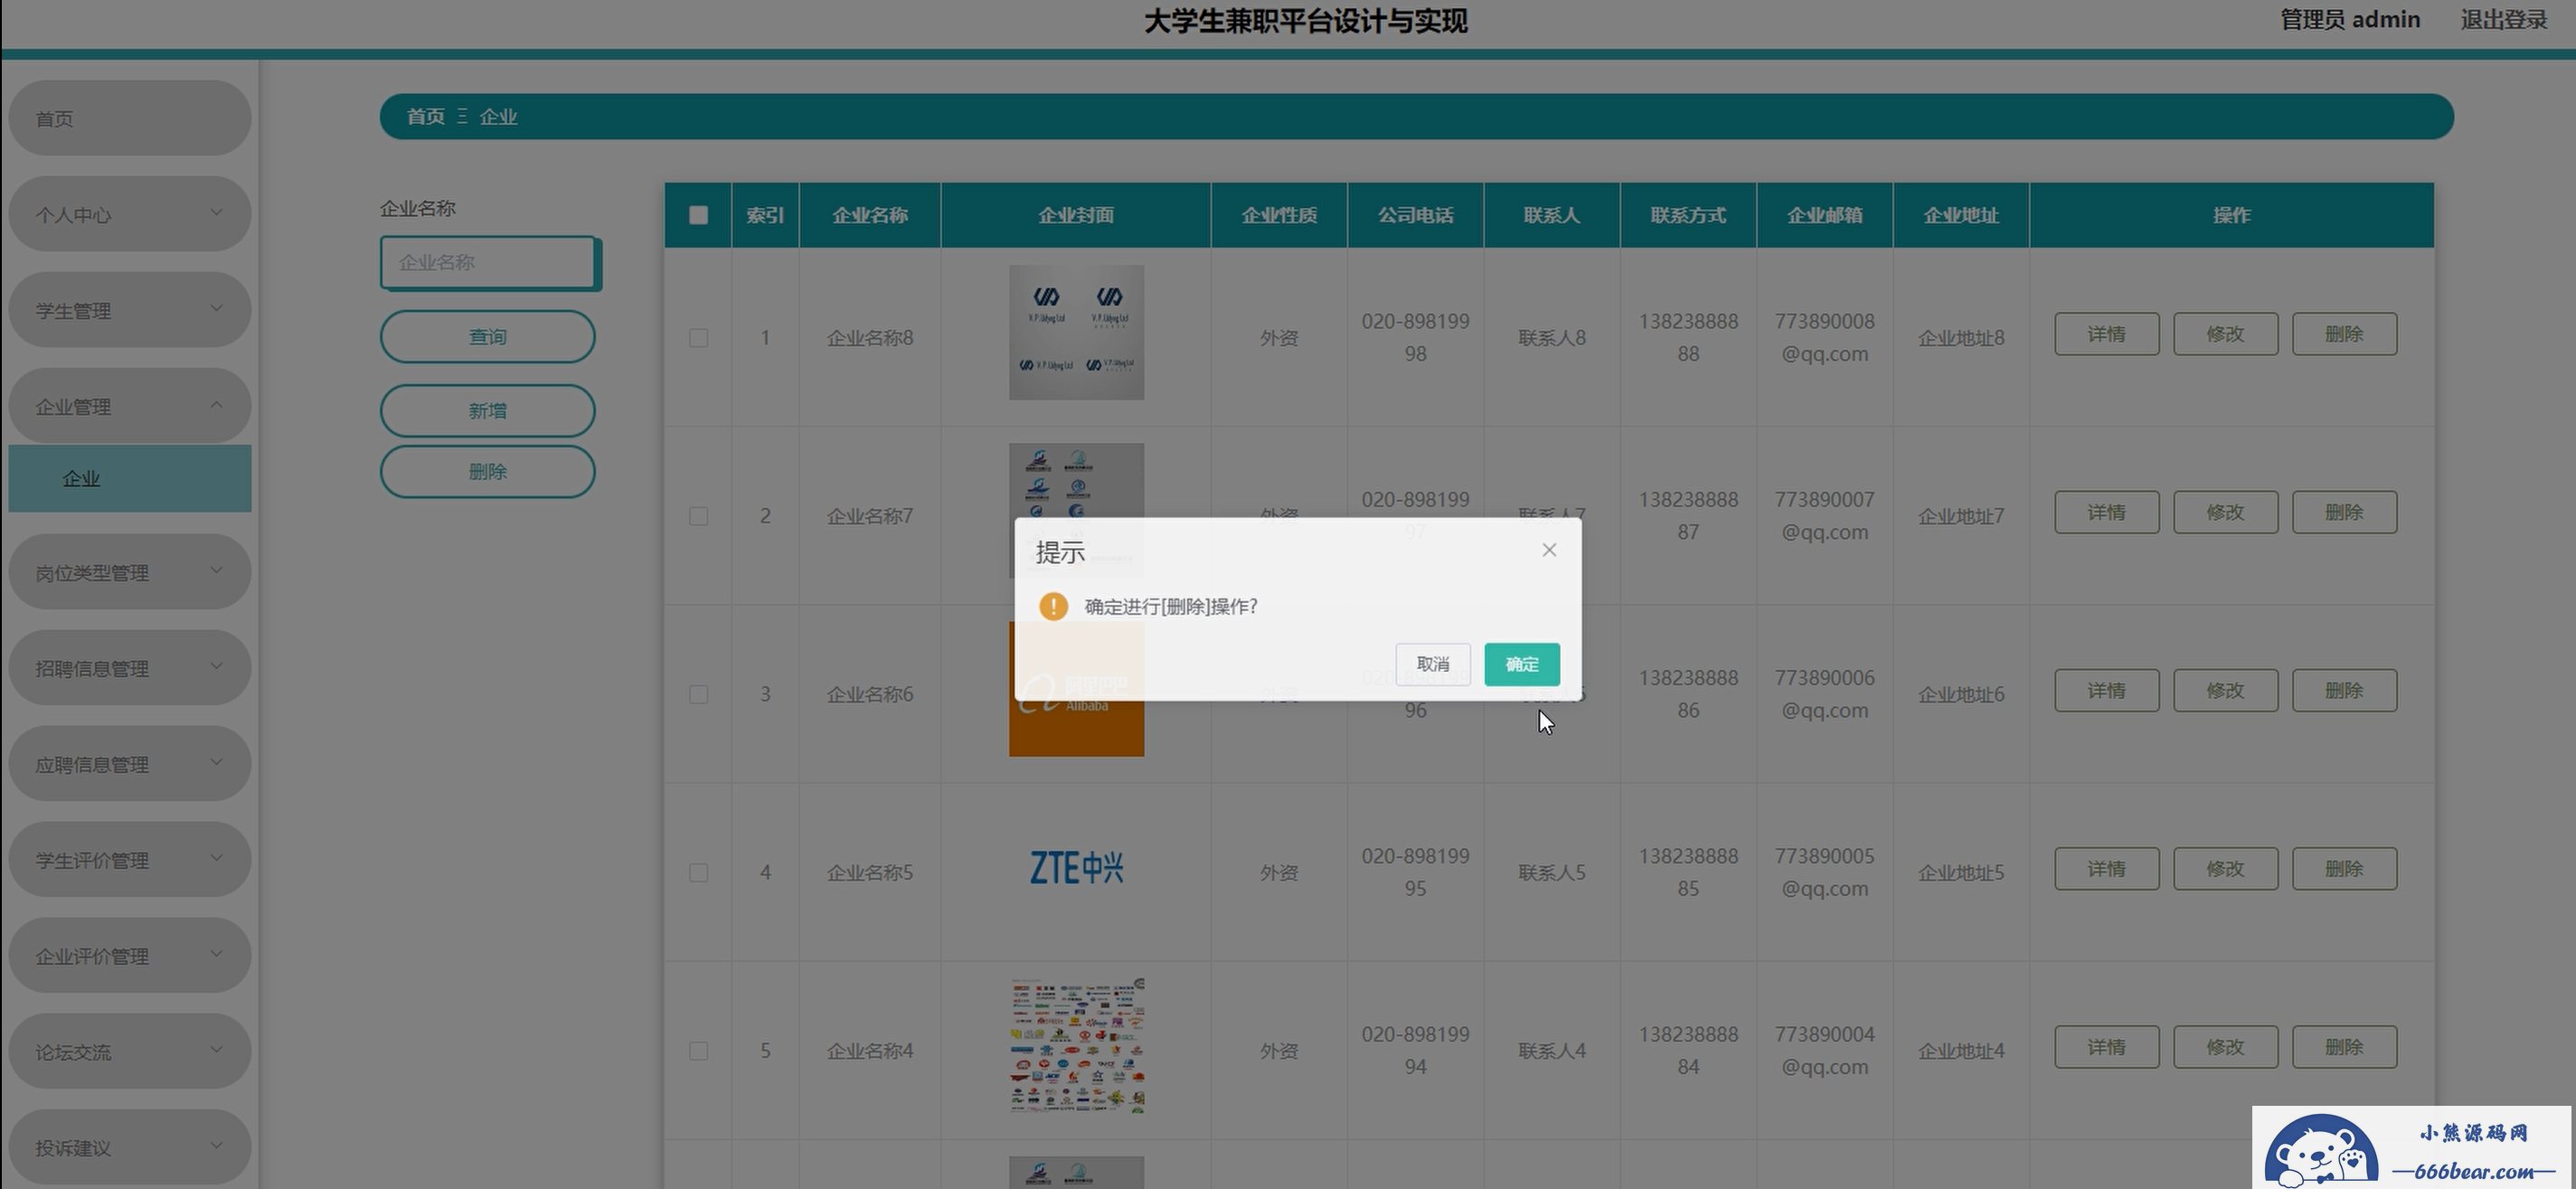The image size is (2576, 1189).
Task: Click the 新增 add button
Action: point(487,411)
